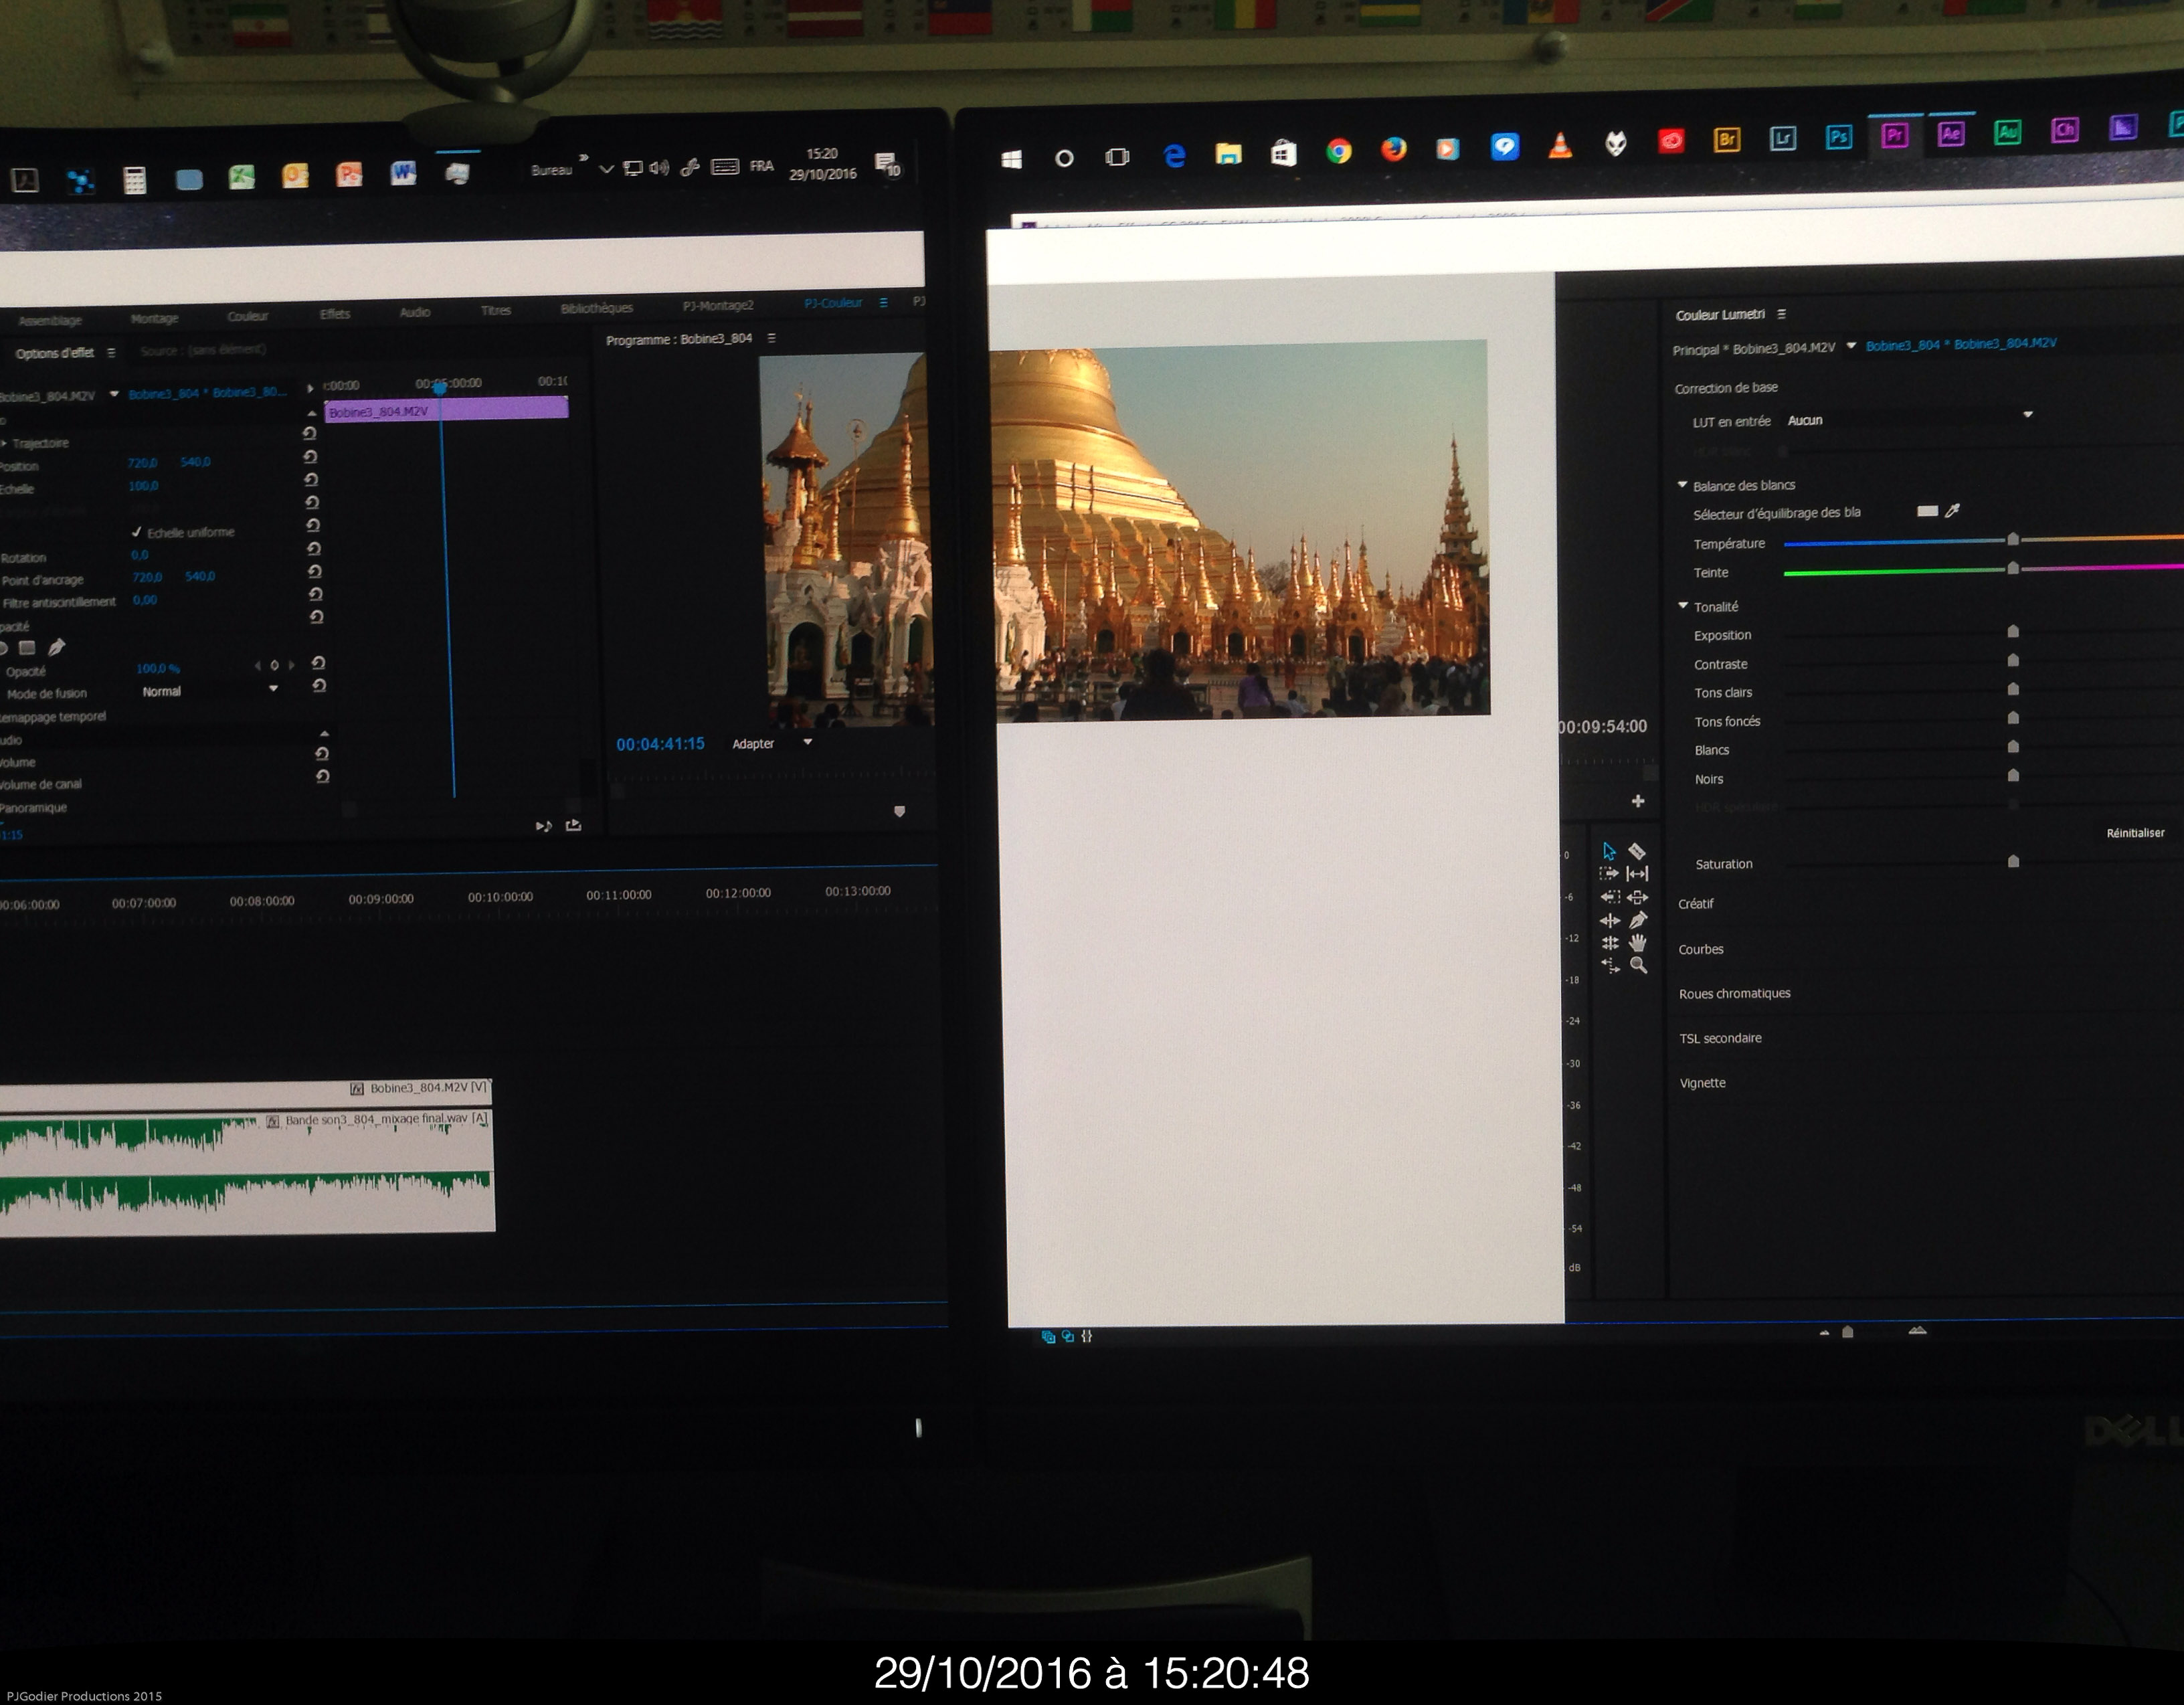The image size is (2184, 1705).
Task: Click the Température slider handle
Action: point(2013,540)
